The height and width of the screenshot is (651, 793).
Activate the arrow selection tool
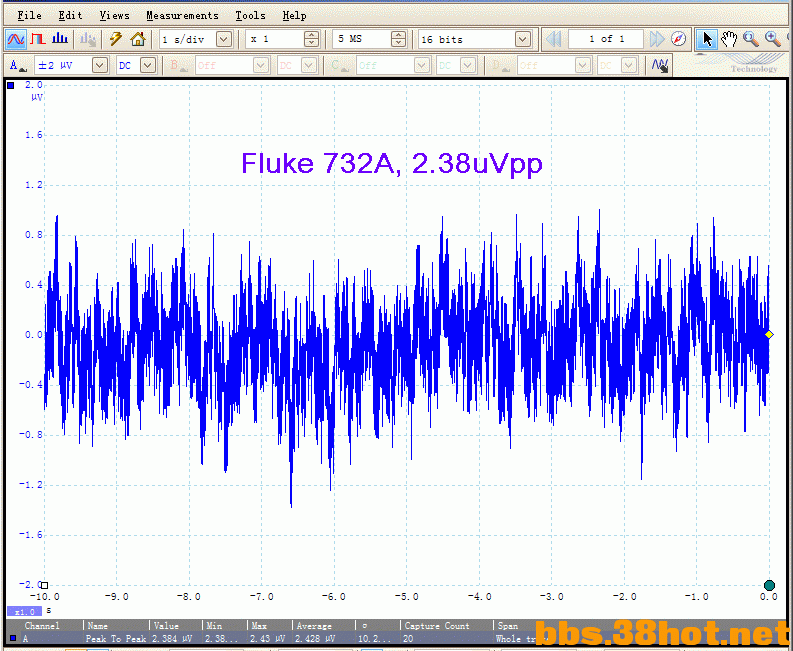(x=707, y=39)
